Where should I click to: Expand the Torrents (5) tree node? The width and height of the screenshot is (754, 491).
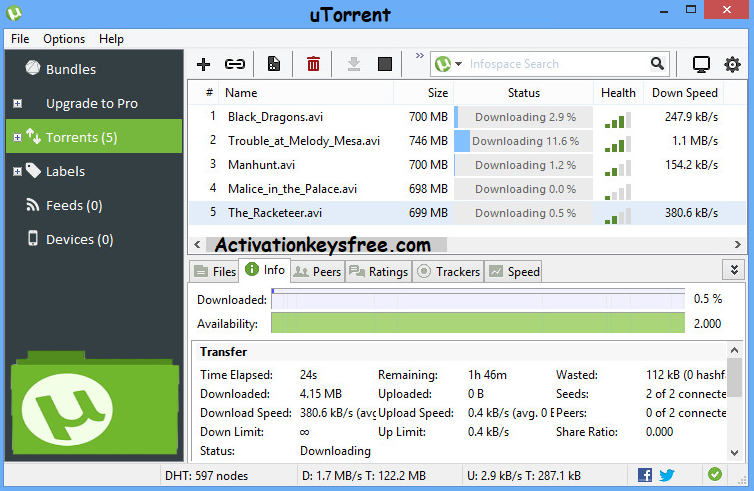(17, 138)
